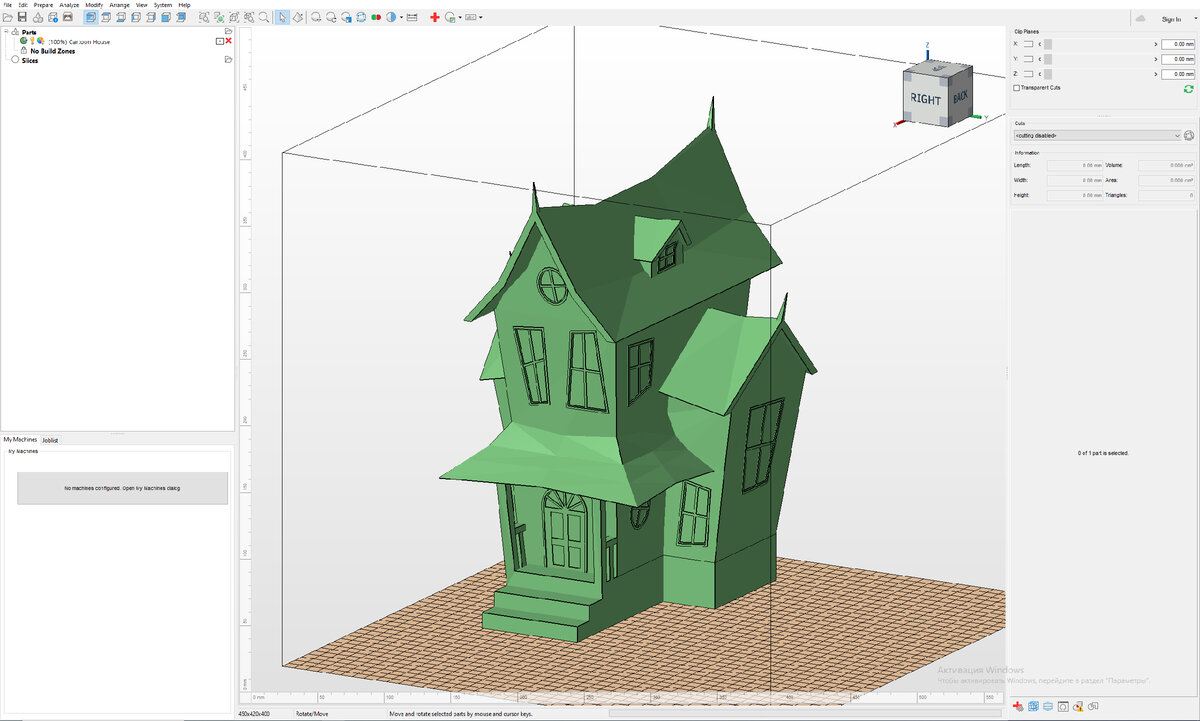
Task: Click the red X next to Cartoon House
Action: (x=228, y=41)
